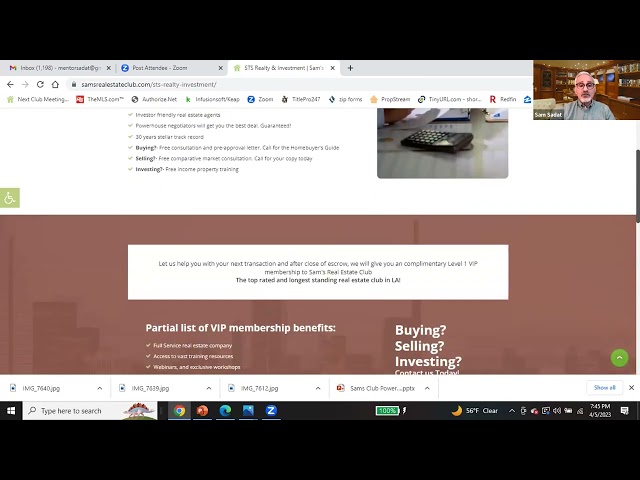Close the Gmail Inbox tab
The height and width of the screenshot is (480, 640).
tap(109, 68)
